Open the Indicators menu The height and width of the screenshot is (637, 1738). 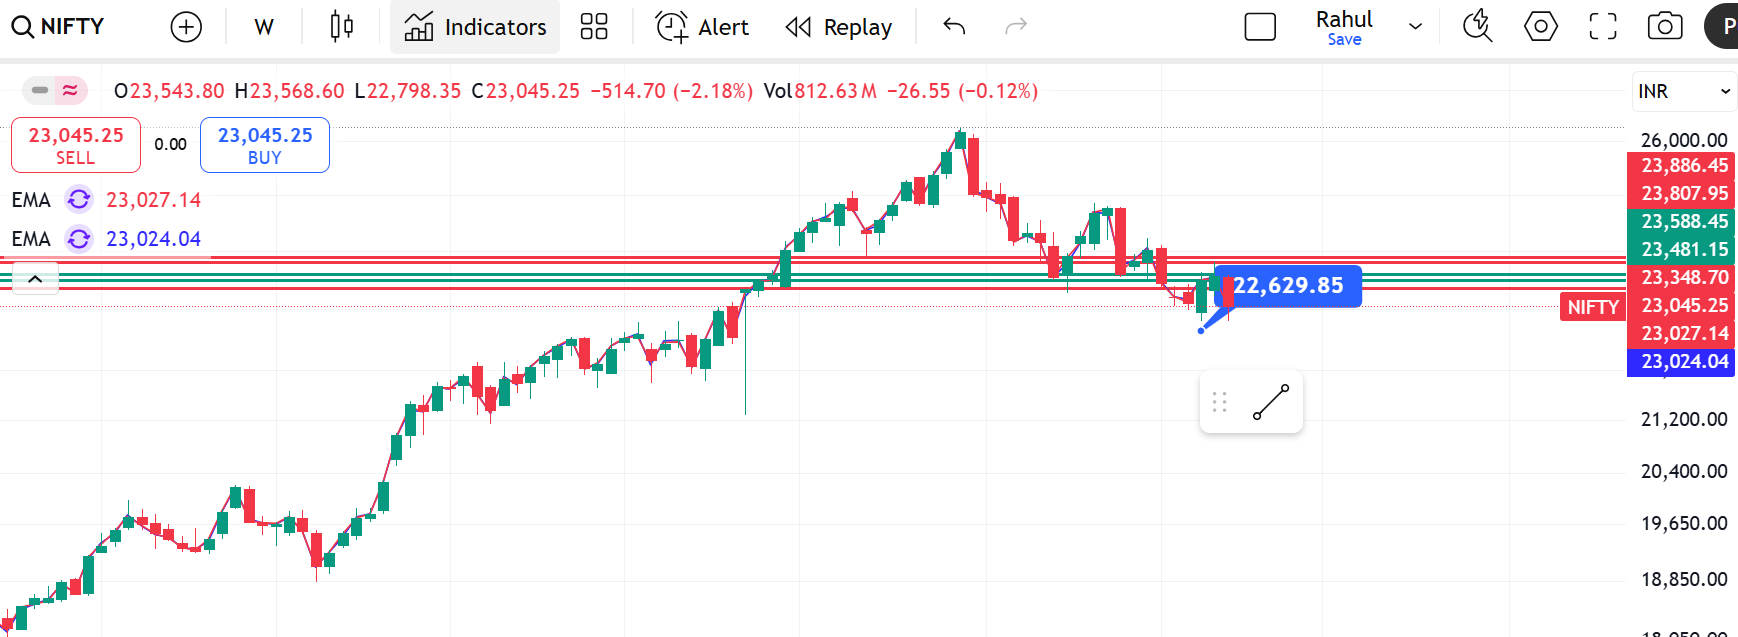coord(475,27)
